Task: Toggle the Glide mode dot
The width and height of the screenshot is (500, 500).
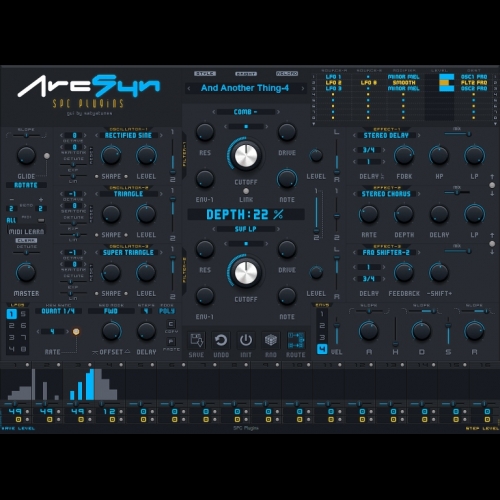Action: click(x=47, y=156)
